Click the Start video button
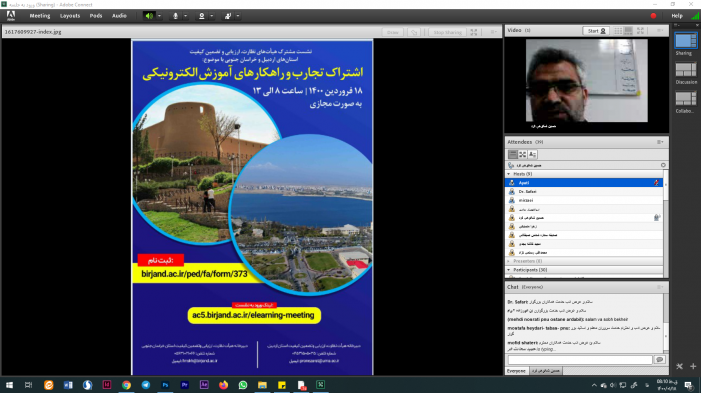701x393 pixels. [596, 31]
